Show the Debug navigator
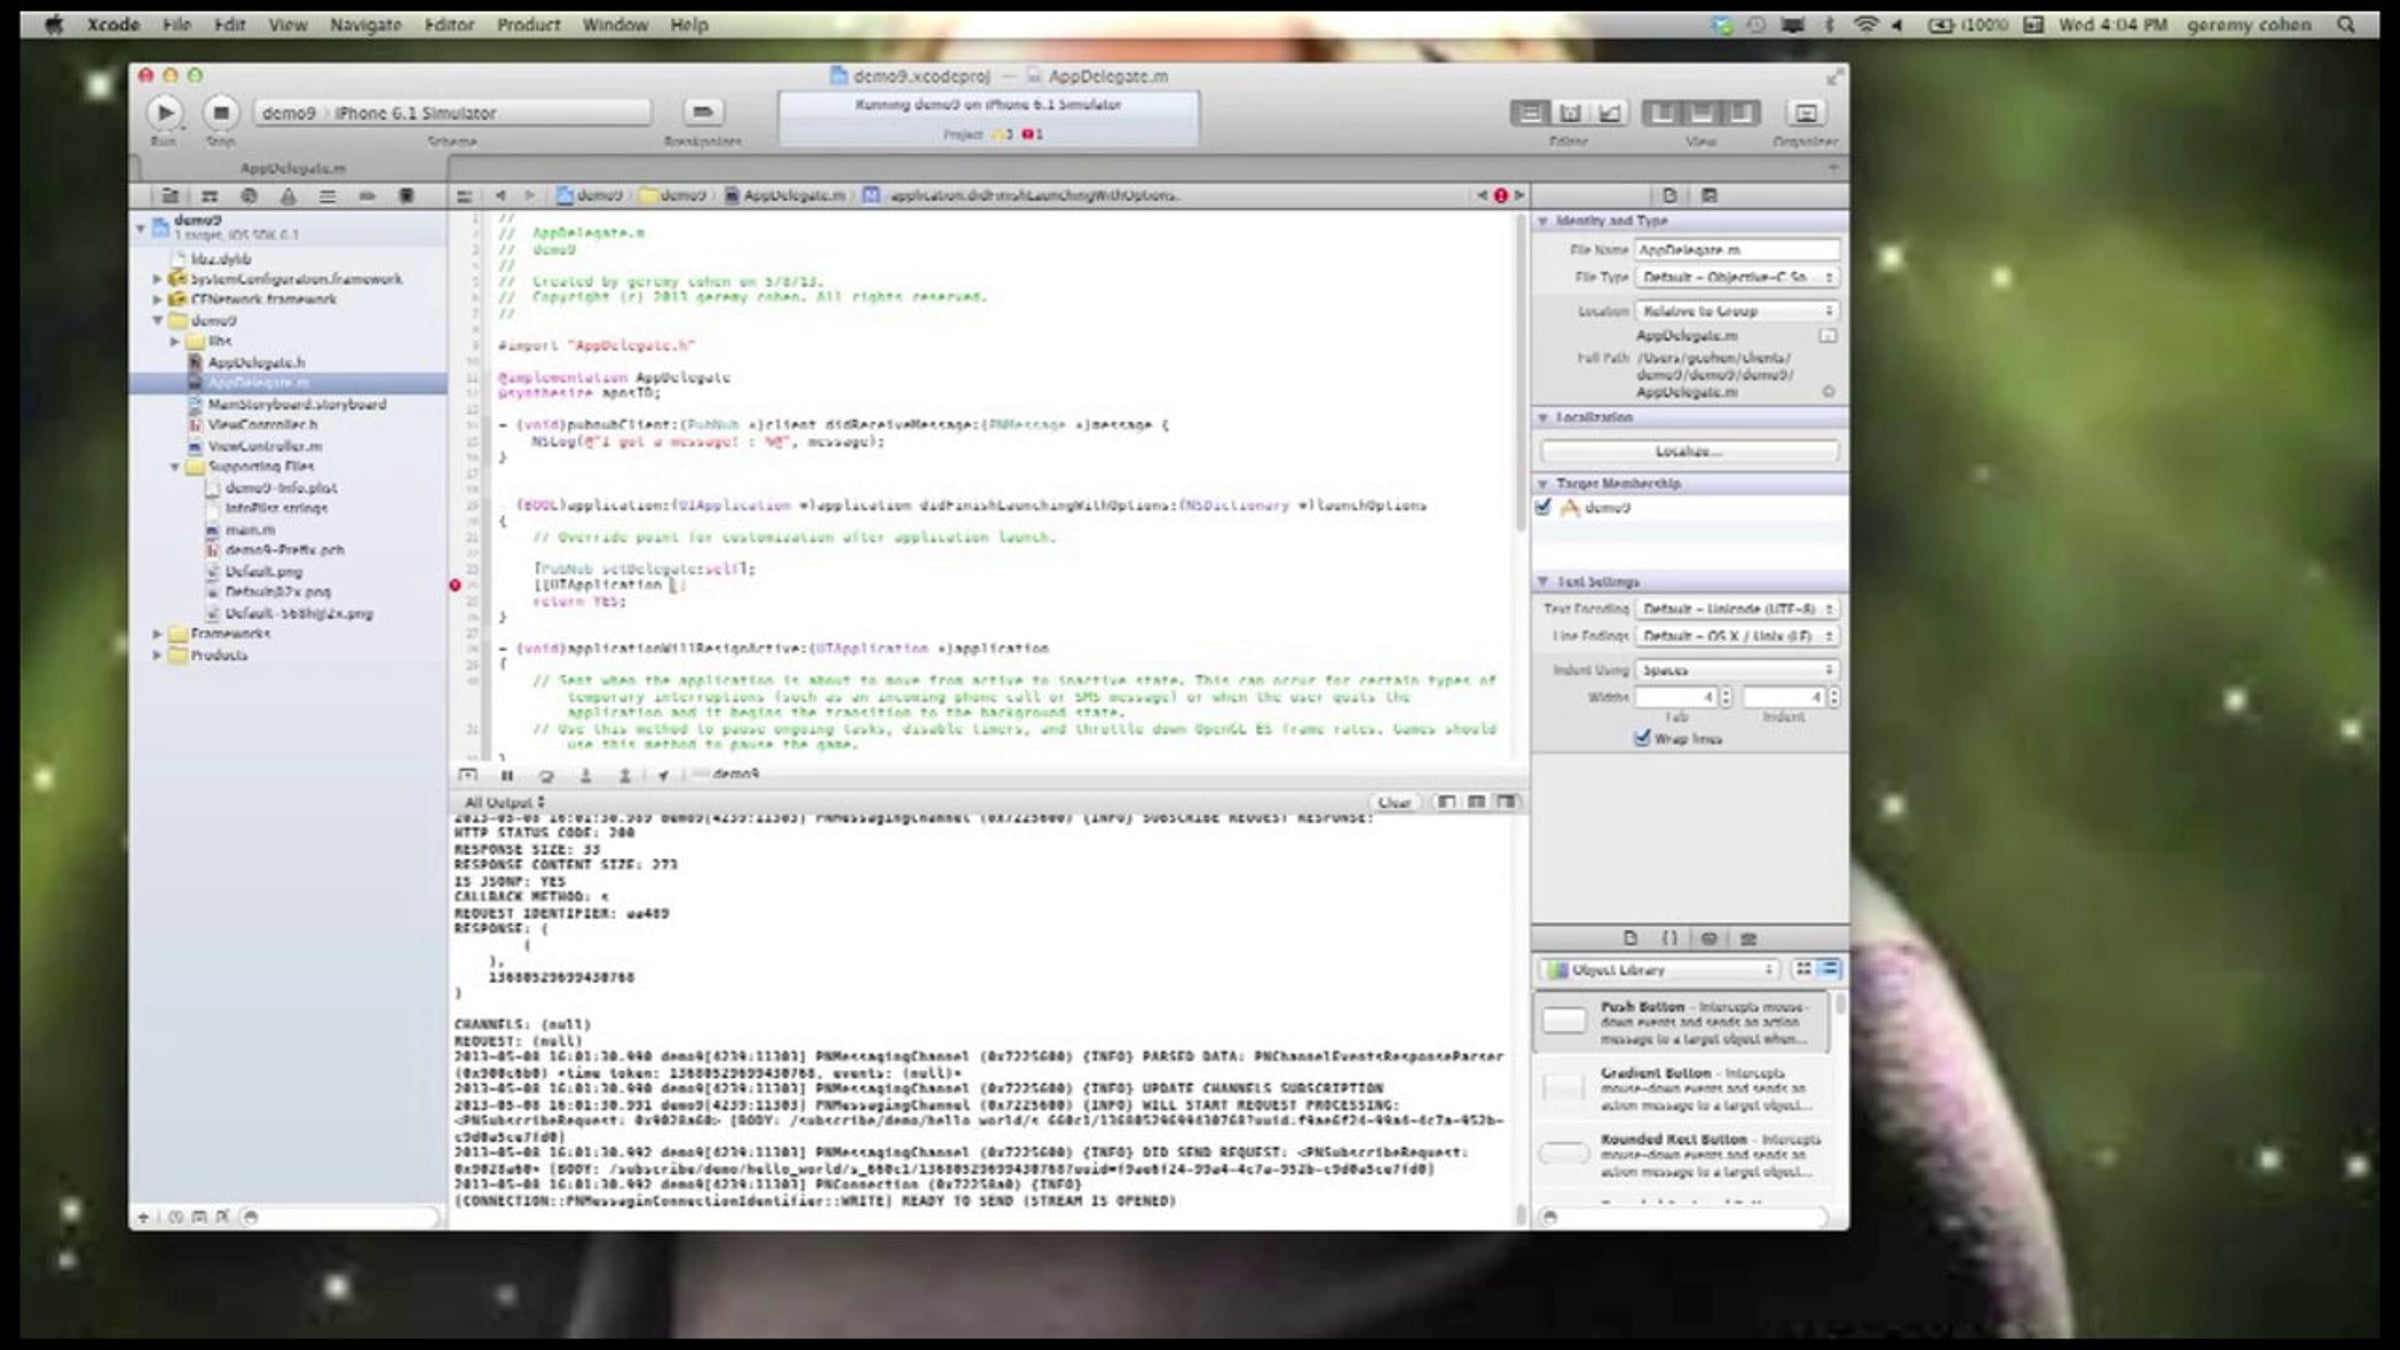Viewport: 2400px width, 1350px height. click(x=327, y=196)
